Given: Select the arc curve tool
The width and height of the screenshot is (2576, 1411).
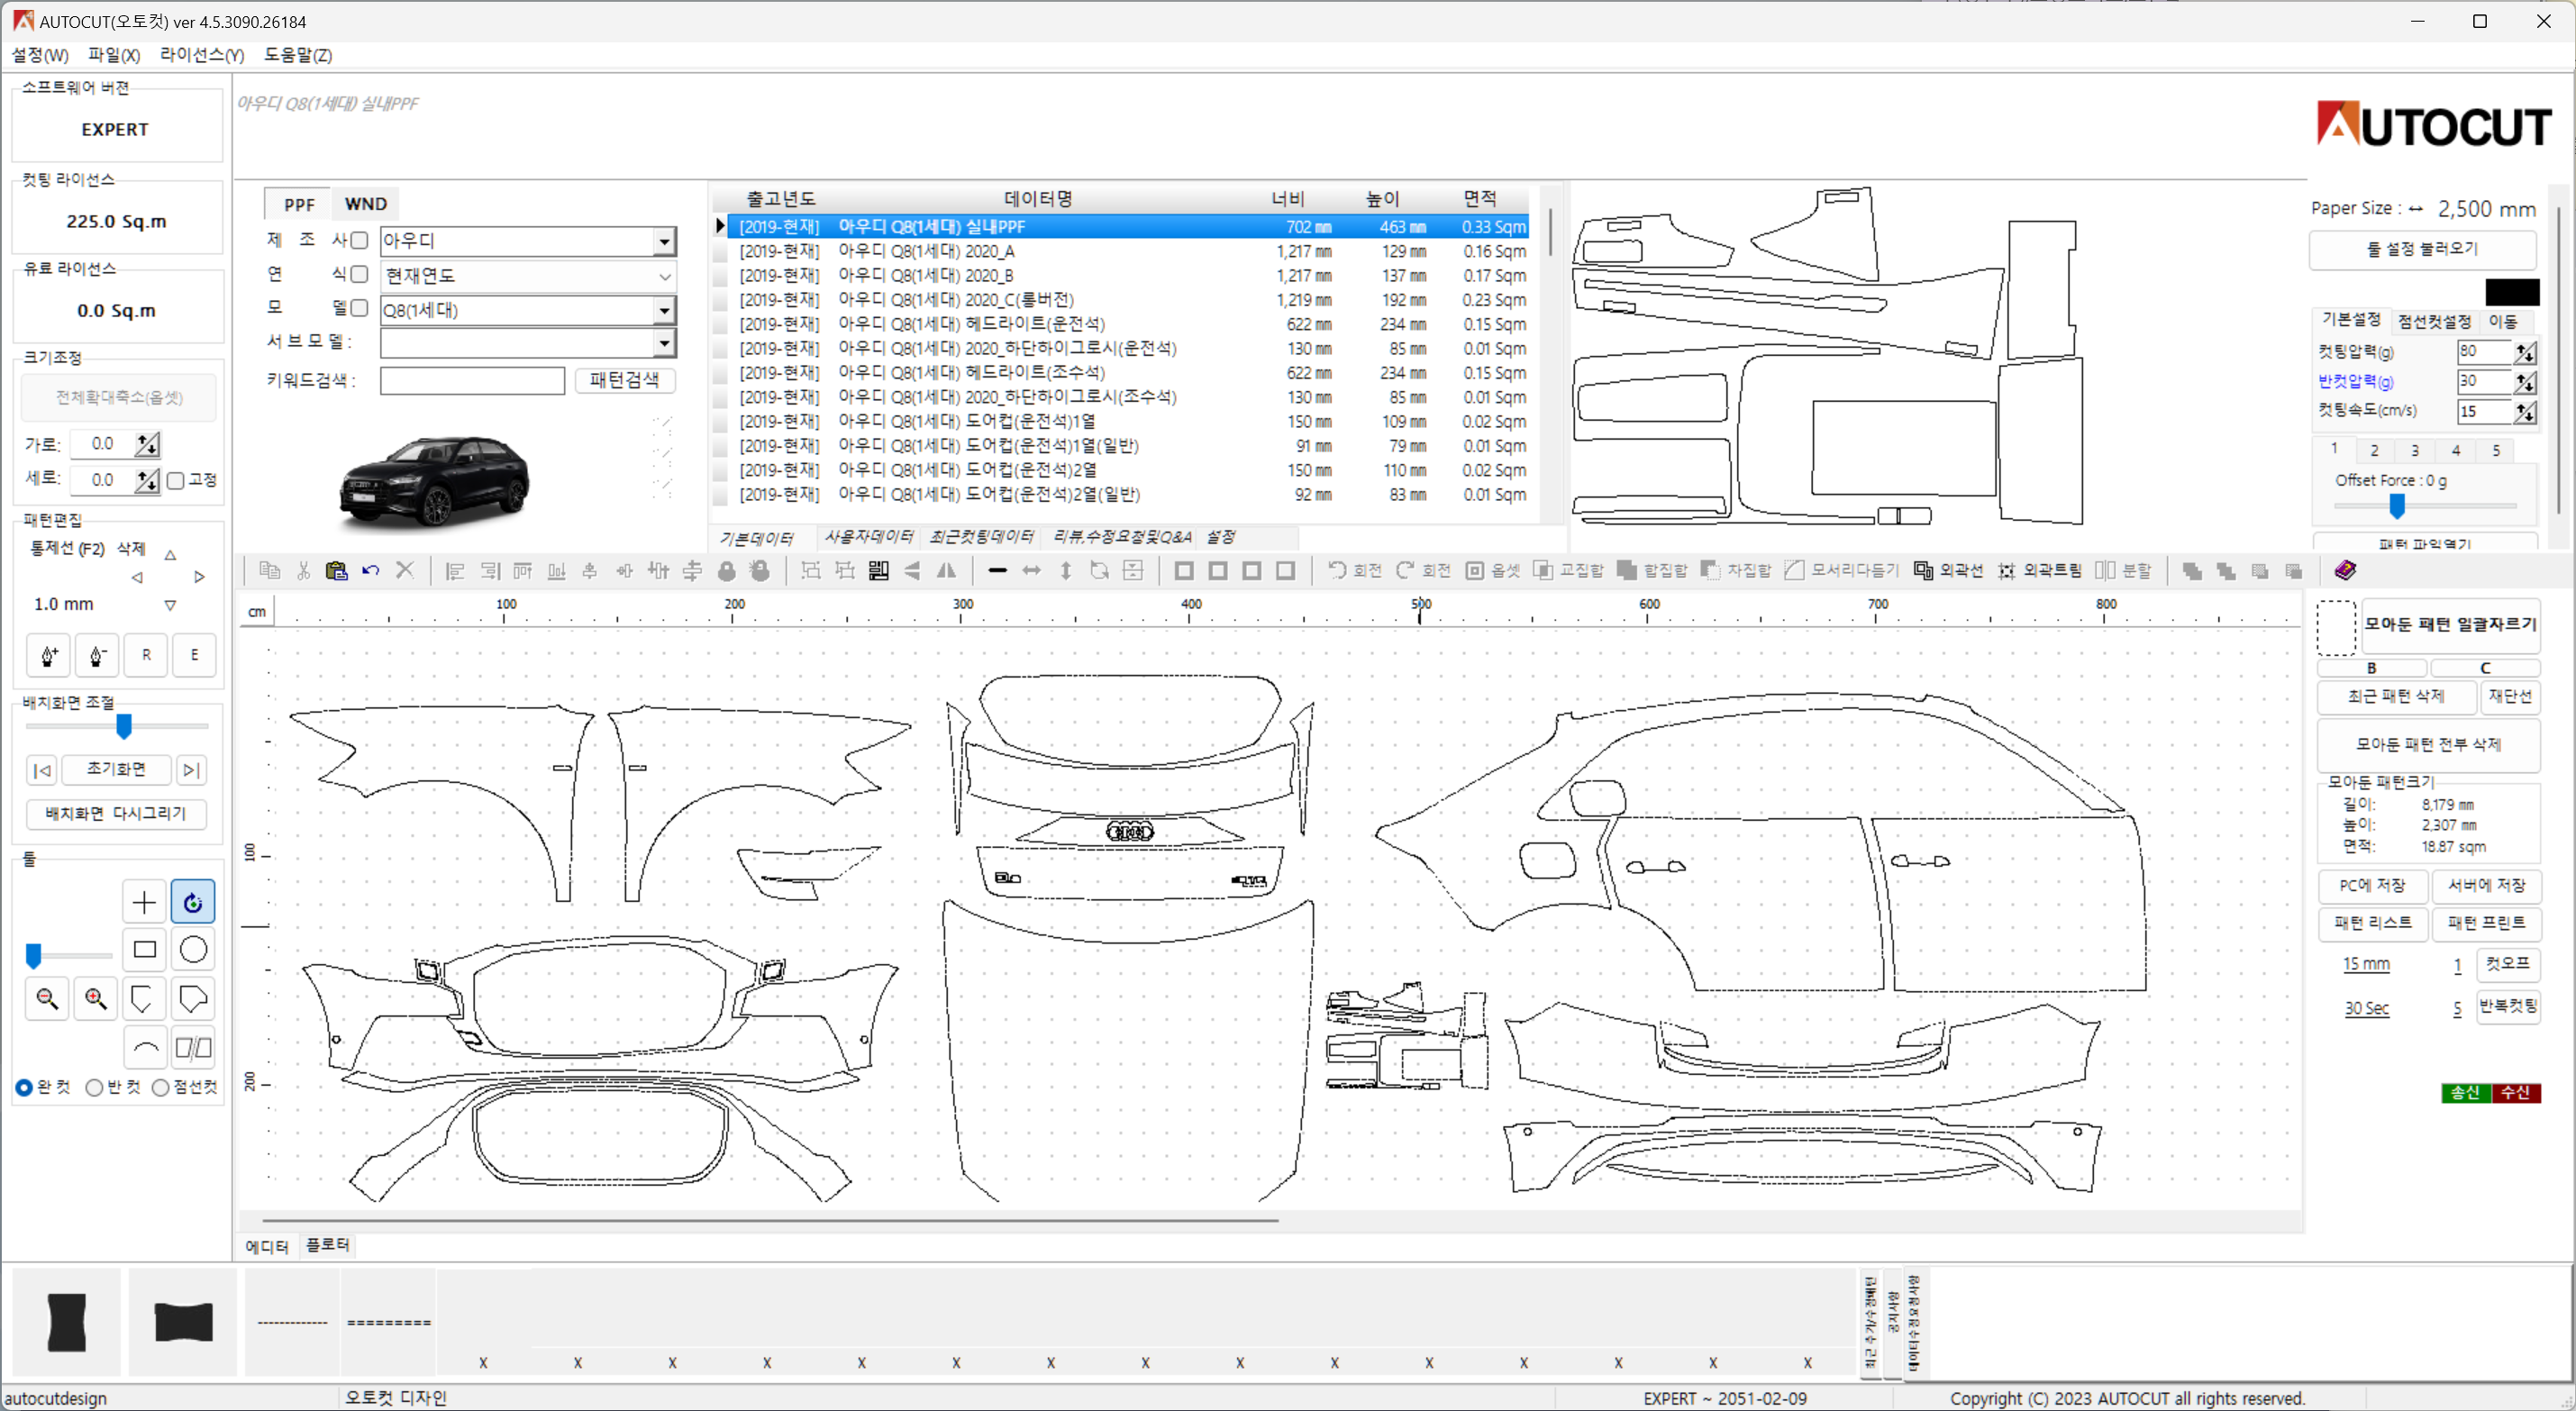Looking at the screenshot, I should point(144,1047).
